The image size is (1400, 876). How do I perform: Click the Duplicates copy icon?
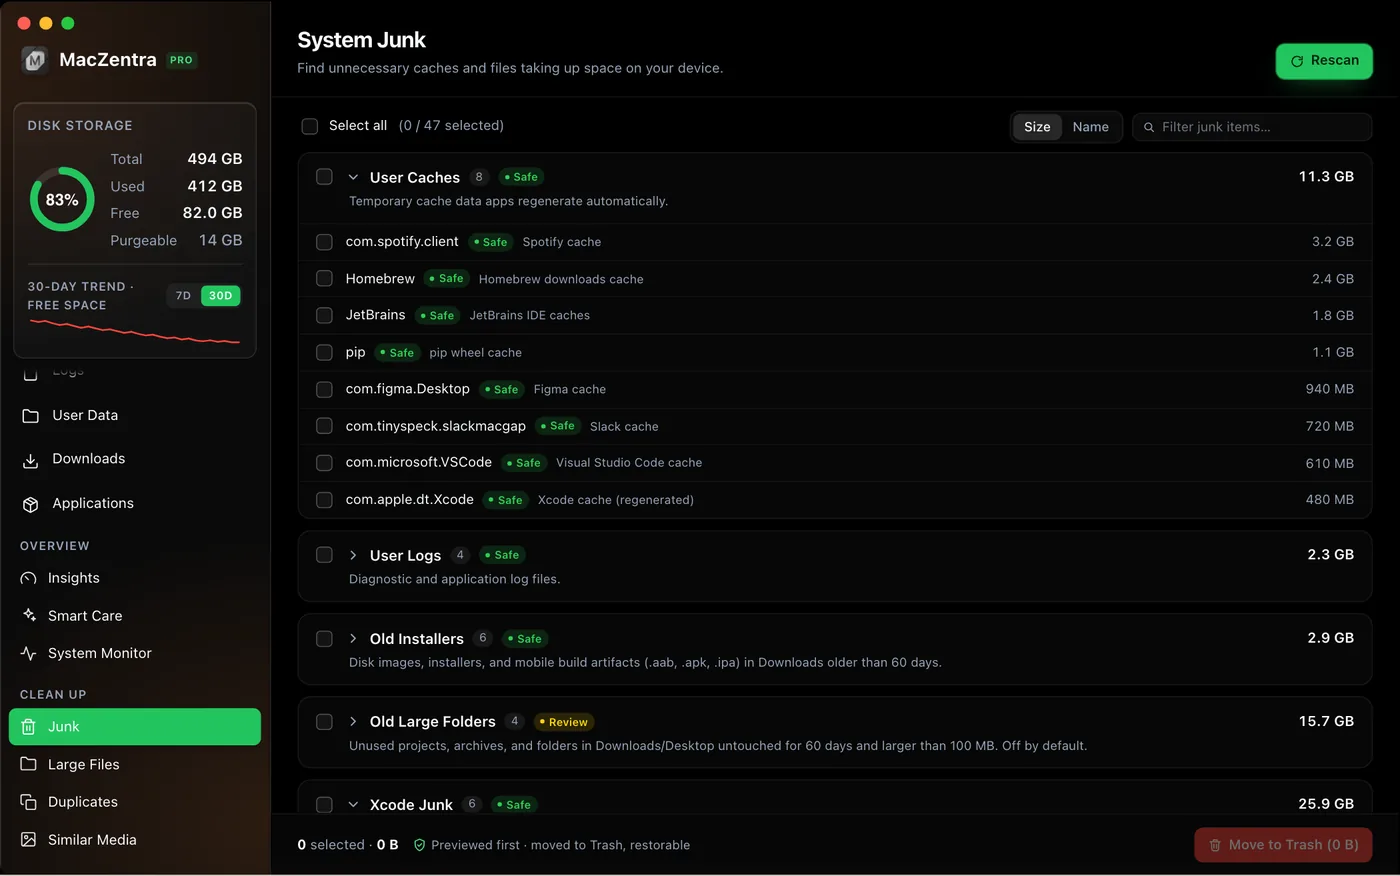click(29, 802)
